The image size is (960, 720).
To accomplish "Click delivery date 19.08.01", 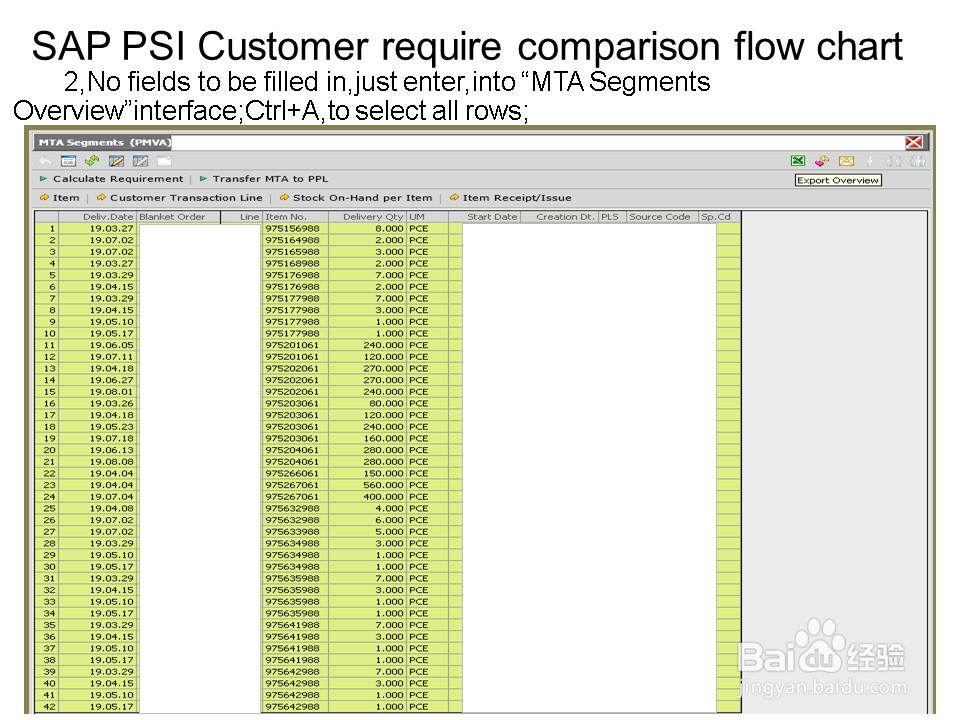I will (97, 392).
